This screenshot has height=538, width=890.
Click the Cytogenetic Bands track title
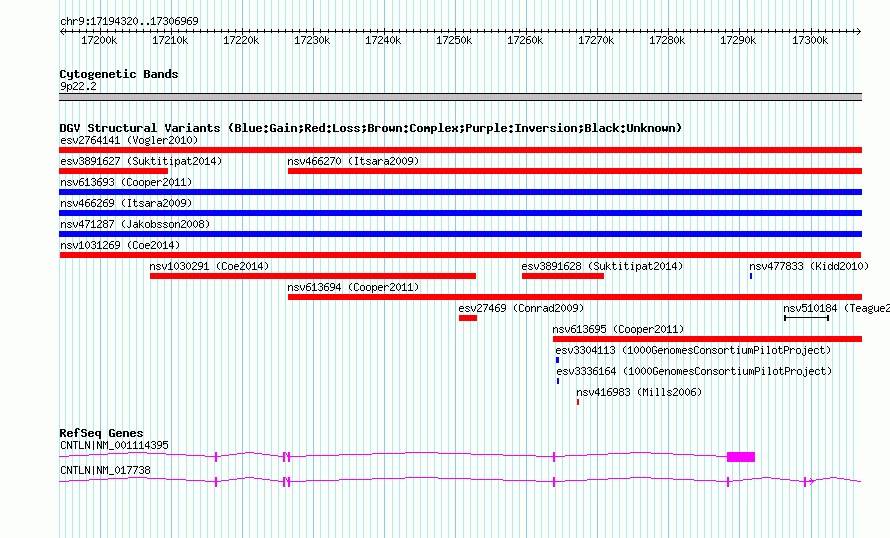pos(119,74)
